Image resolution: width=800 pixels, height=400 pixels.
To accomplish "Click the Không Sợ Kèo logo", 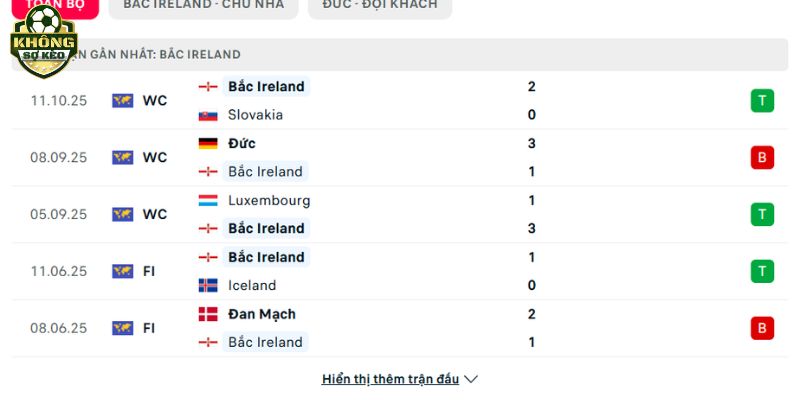I will (x=42, y=42).
